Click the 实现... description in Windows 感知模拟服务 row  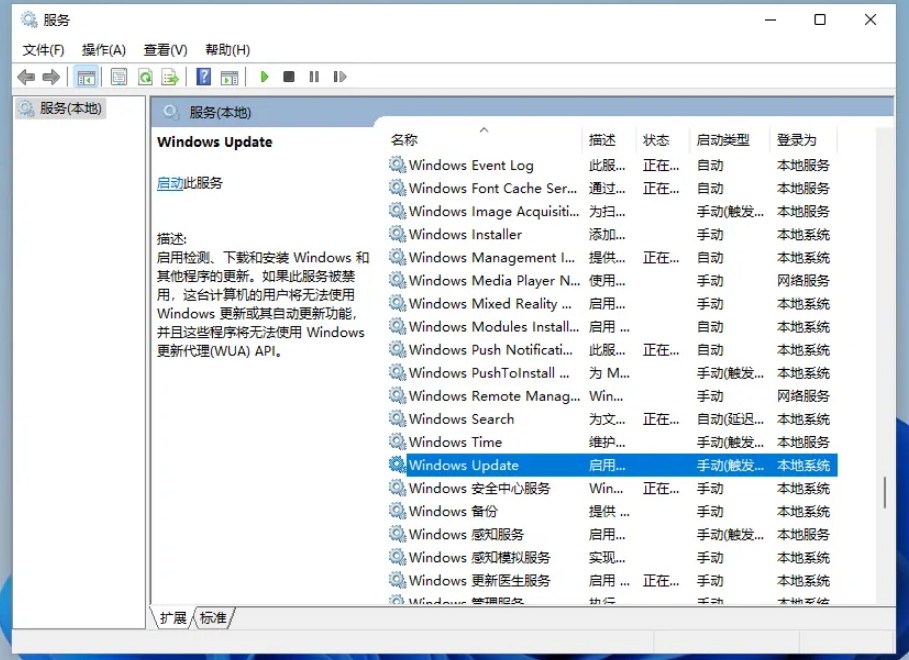coord(607,557)
